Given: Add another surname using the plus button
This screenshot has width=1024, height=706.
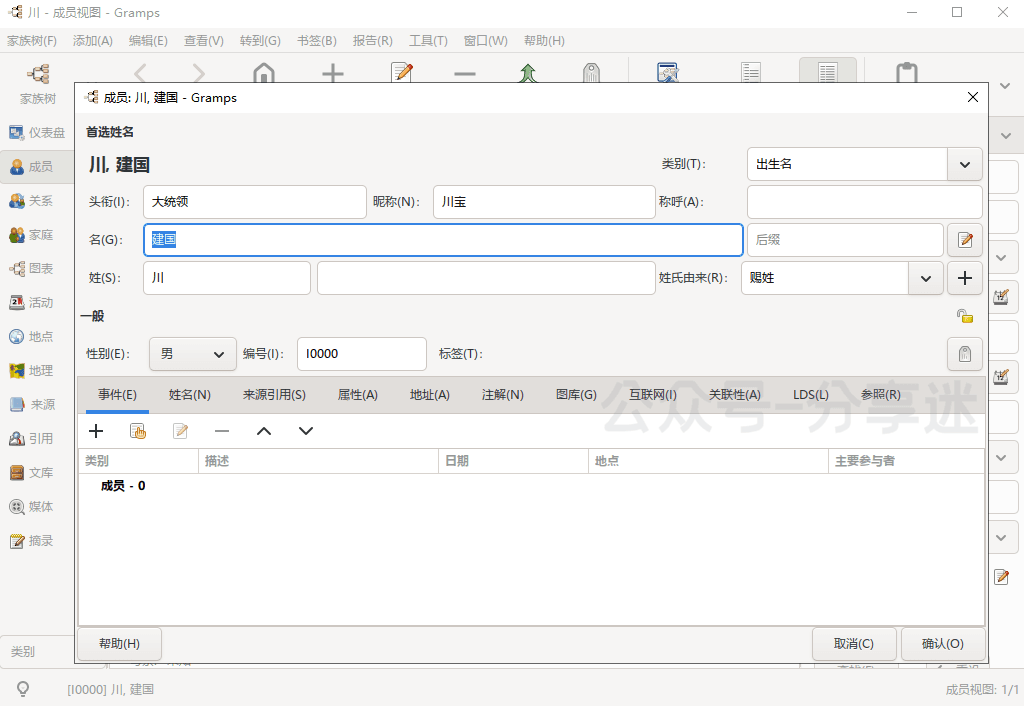Looking at the screenshot, I should pyautogui.click(x=964, y=278).
